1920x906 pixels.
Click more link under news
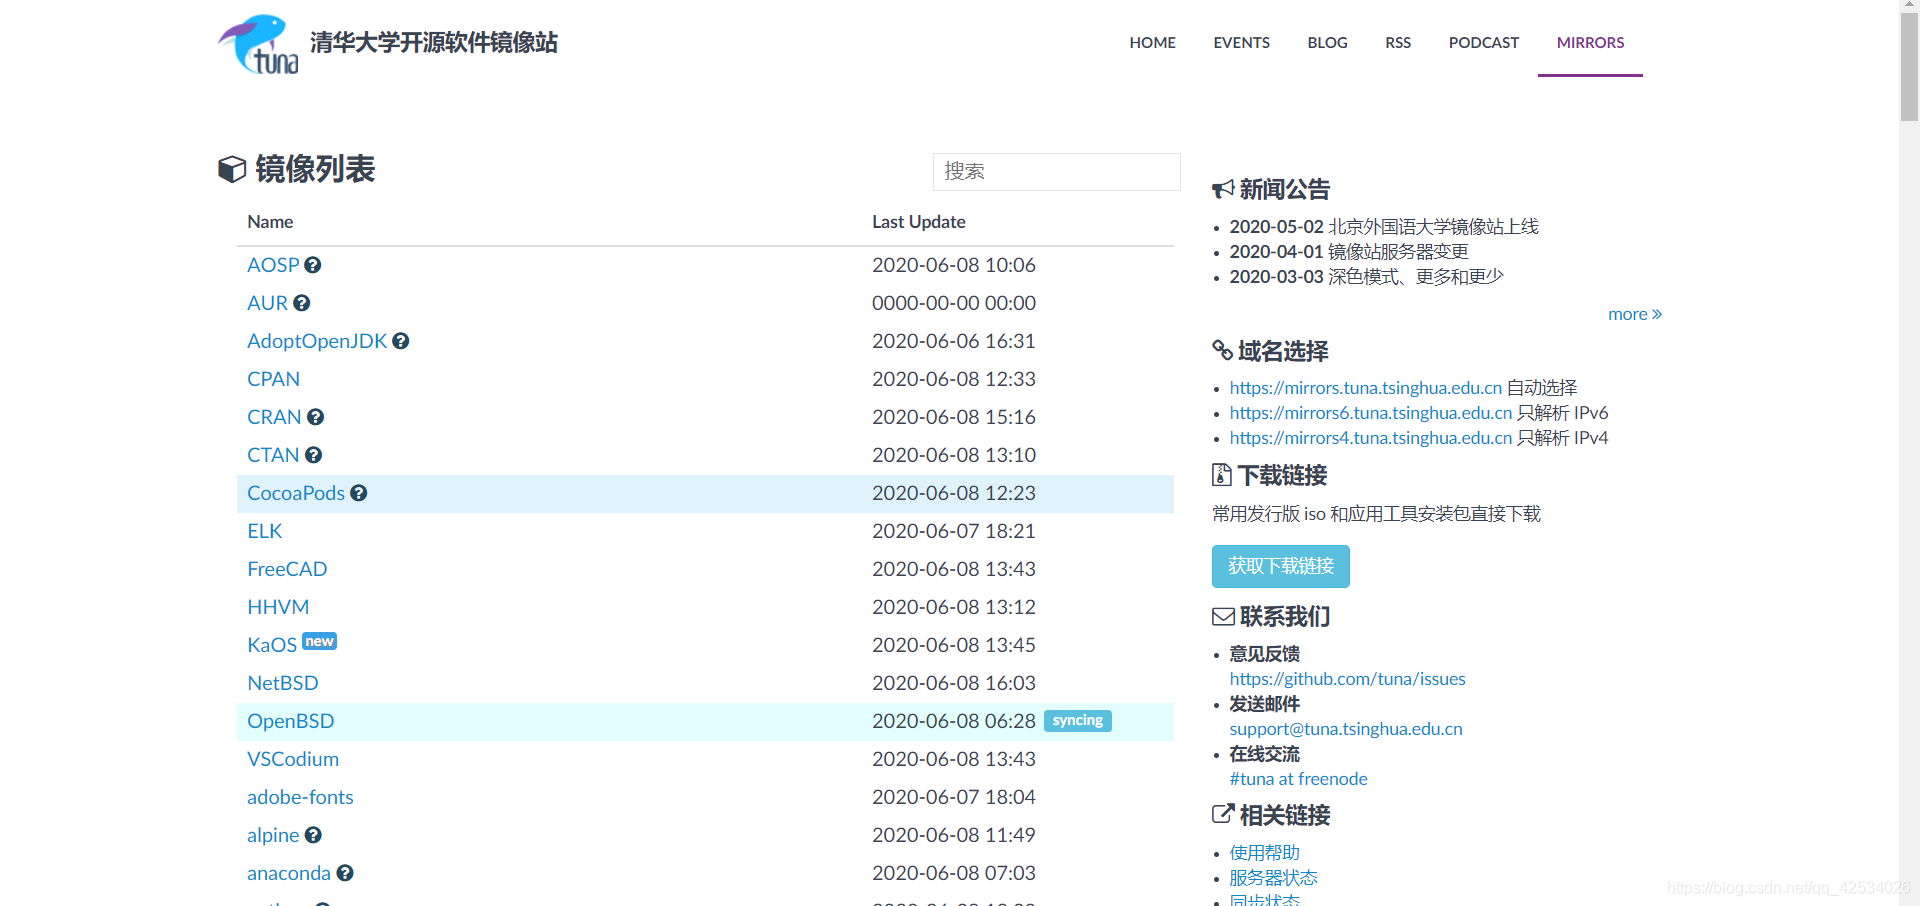pyautogui.click(x=1635, y=314)
